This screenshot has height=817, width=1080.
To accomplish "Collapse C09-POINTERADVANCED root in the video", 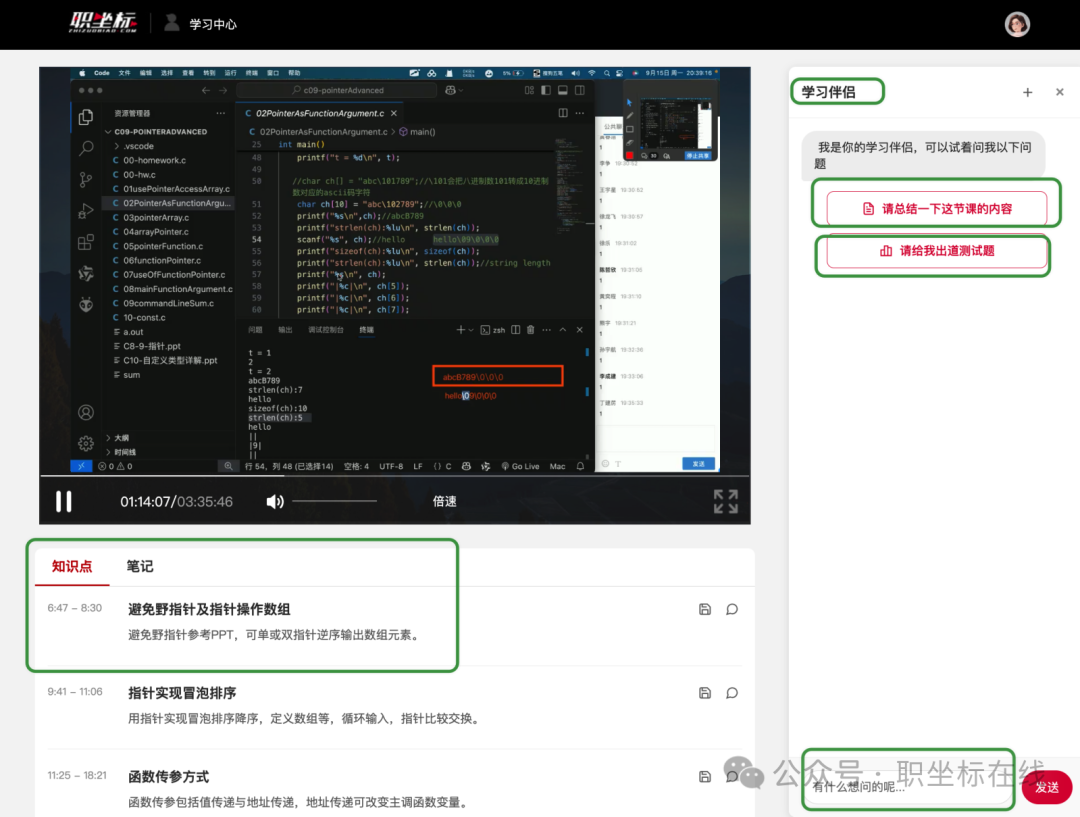I will 160,132.
